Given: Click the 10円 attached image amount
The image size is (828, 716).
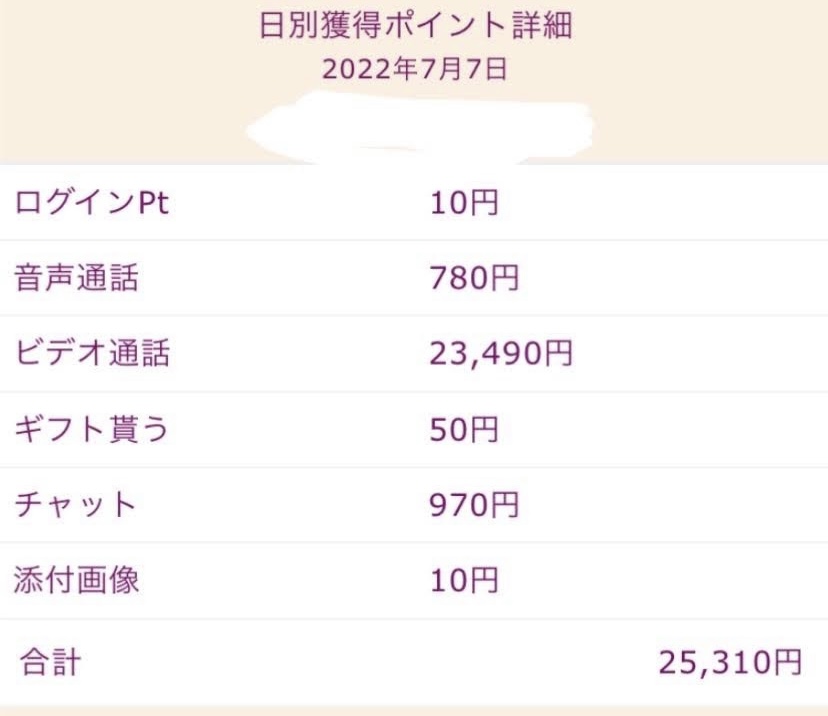Looking at the screenshot, I should [x=464, y=580].
